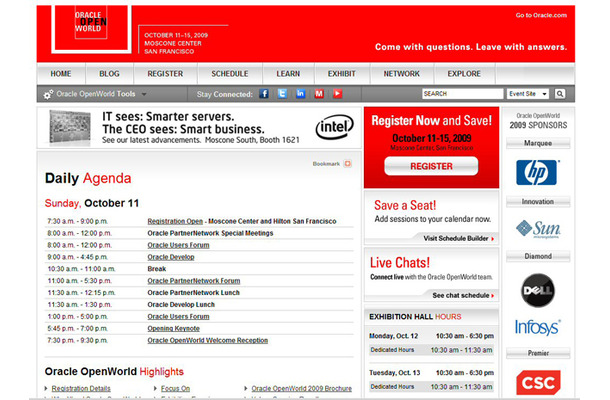
Task: Click the LinkedIn icon
Action: (301, 93)
